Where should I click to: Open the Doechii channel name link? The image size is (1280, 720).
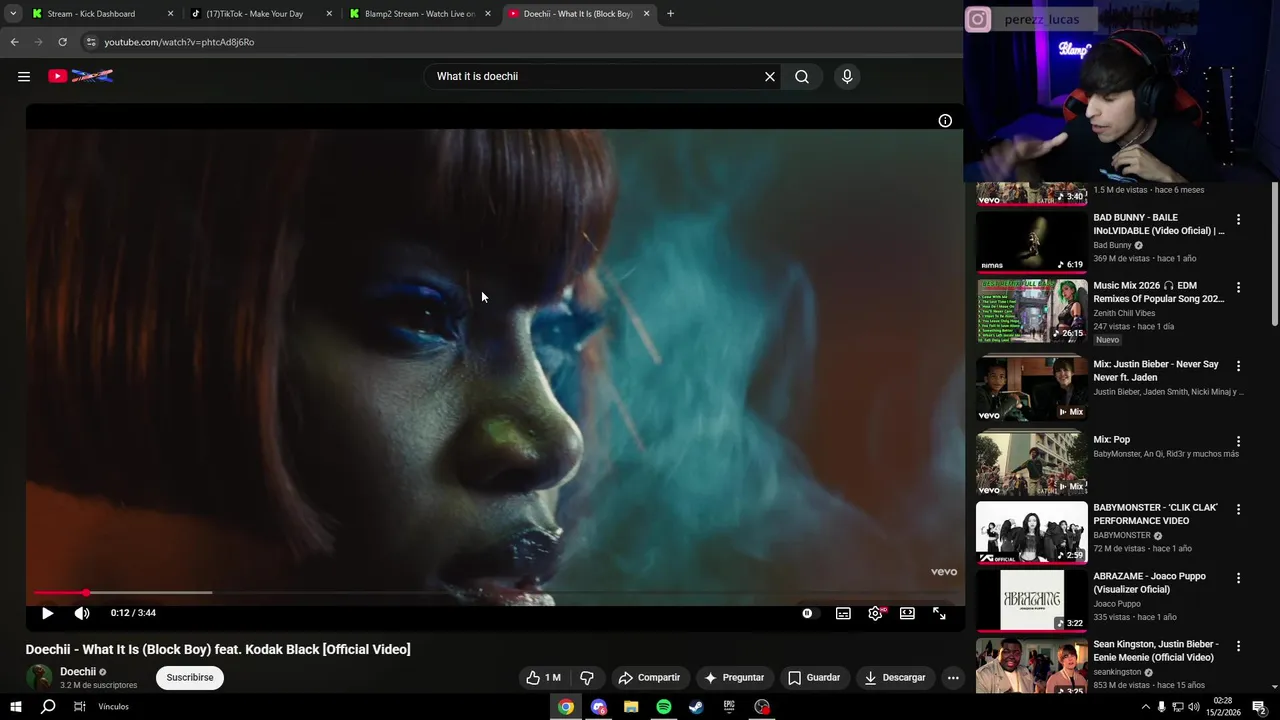tap(78, 671)
